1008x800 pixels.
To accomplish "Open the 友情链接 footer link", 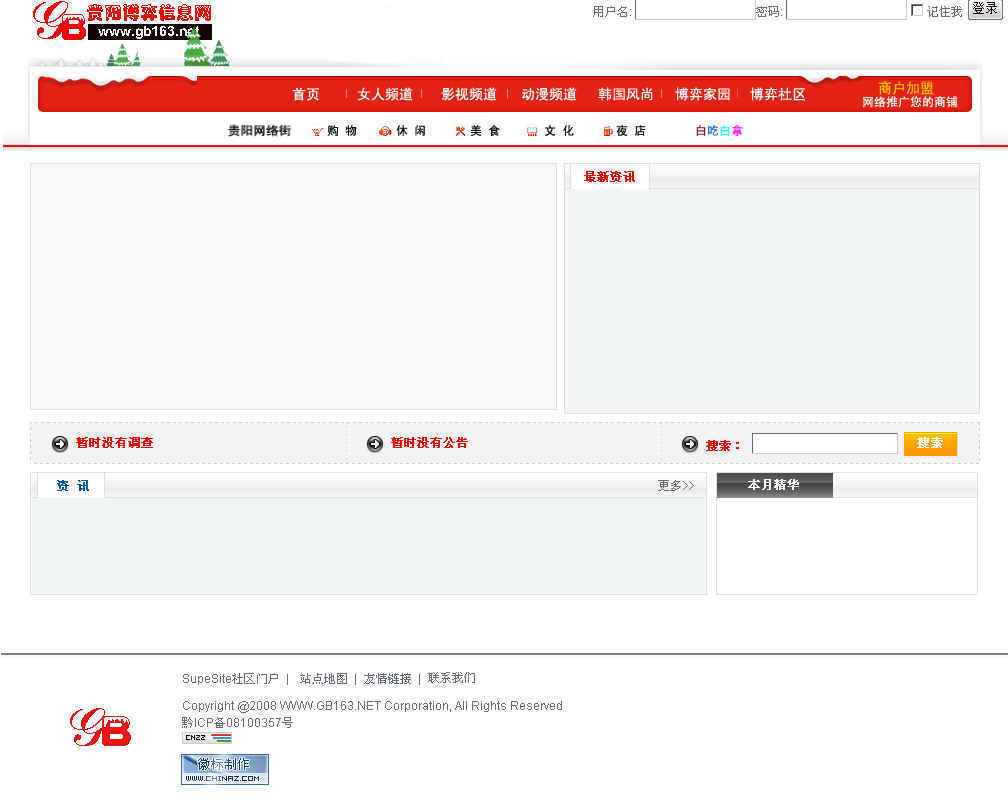I will pos(388,678).
